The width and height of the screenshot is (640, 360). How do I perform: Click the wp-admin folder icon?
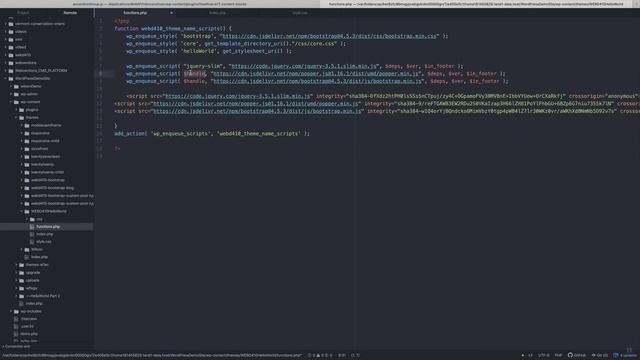coord(16,94)
